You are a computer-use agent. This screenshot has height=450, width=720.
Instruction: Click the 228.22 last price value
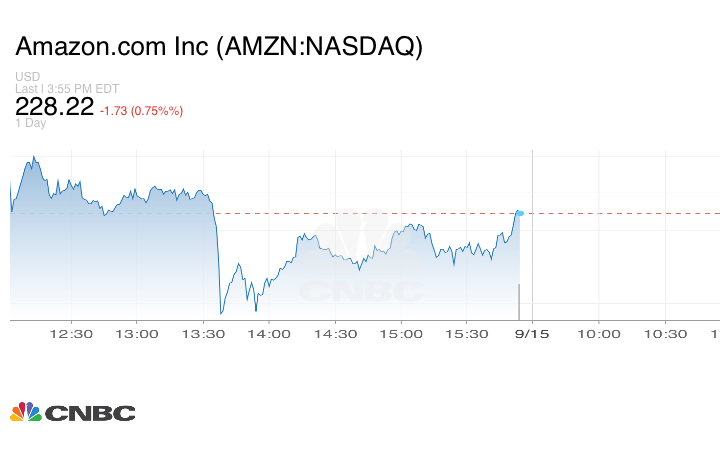(54, 107)
